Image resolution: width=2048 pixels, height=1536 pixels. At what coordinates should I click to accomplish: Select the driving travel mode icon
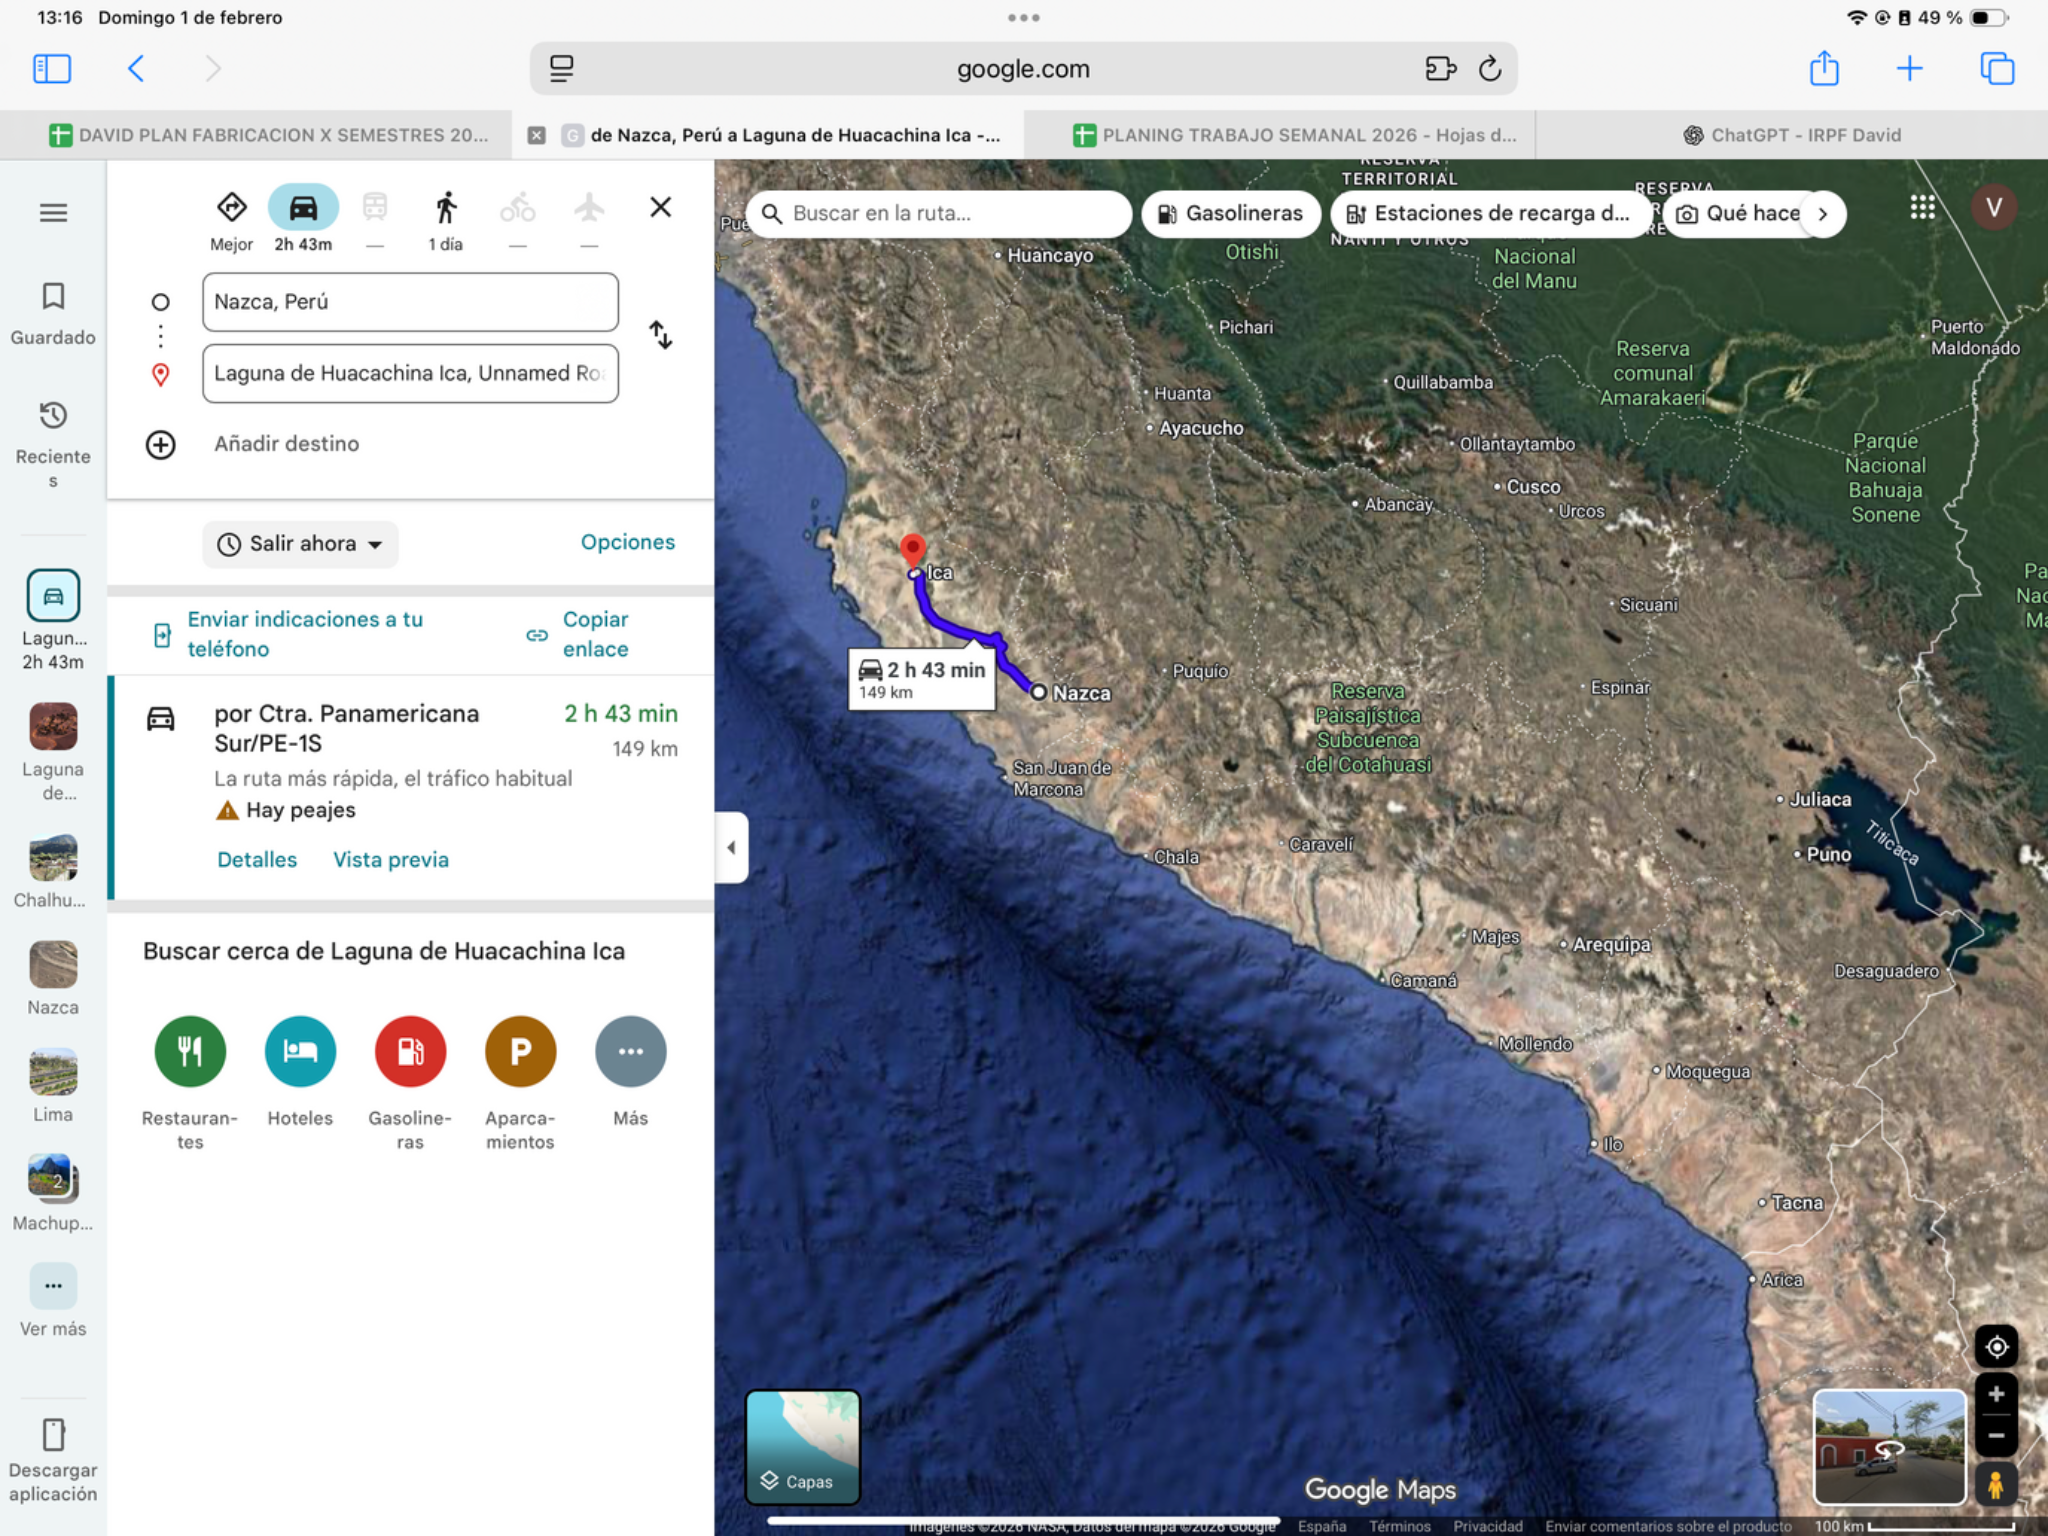point(303,208)
